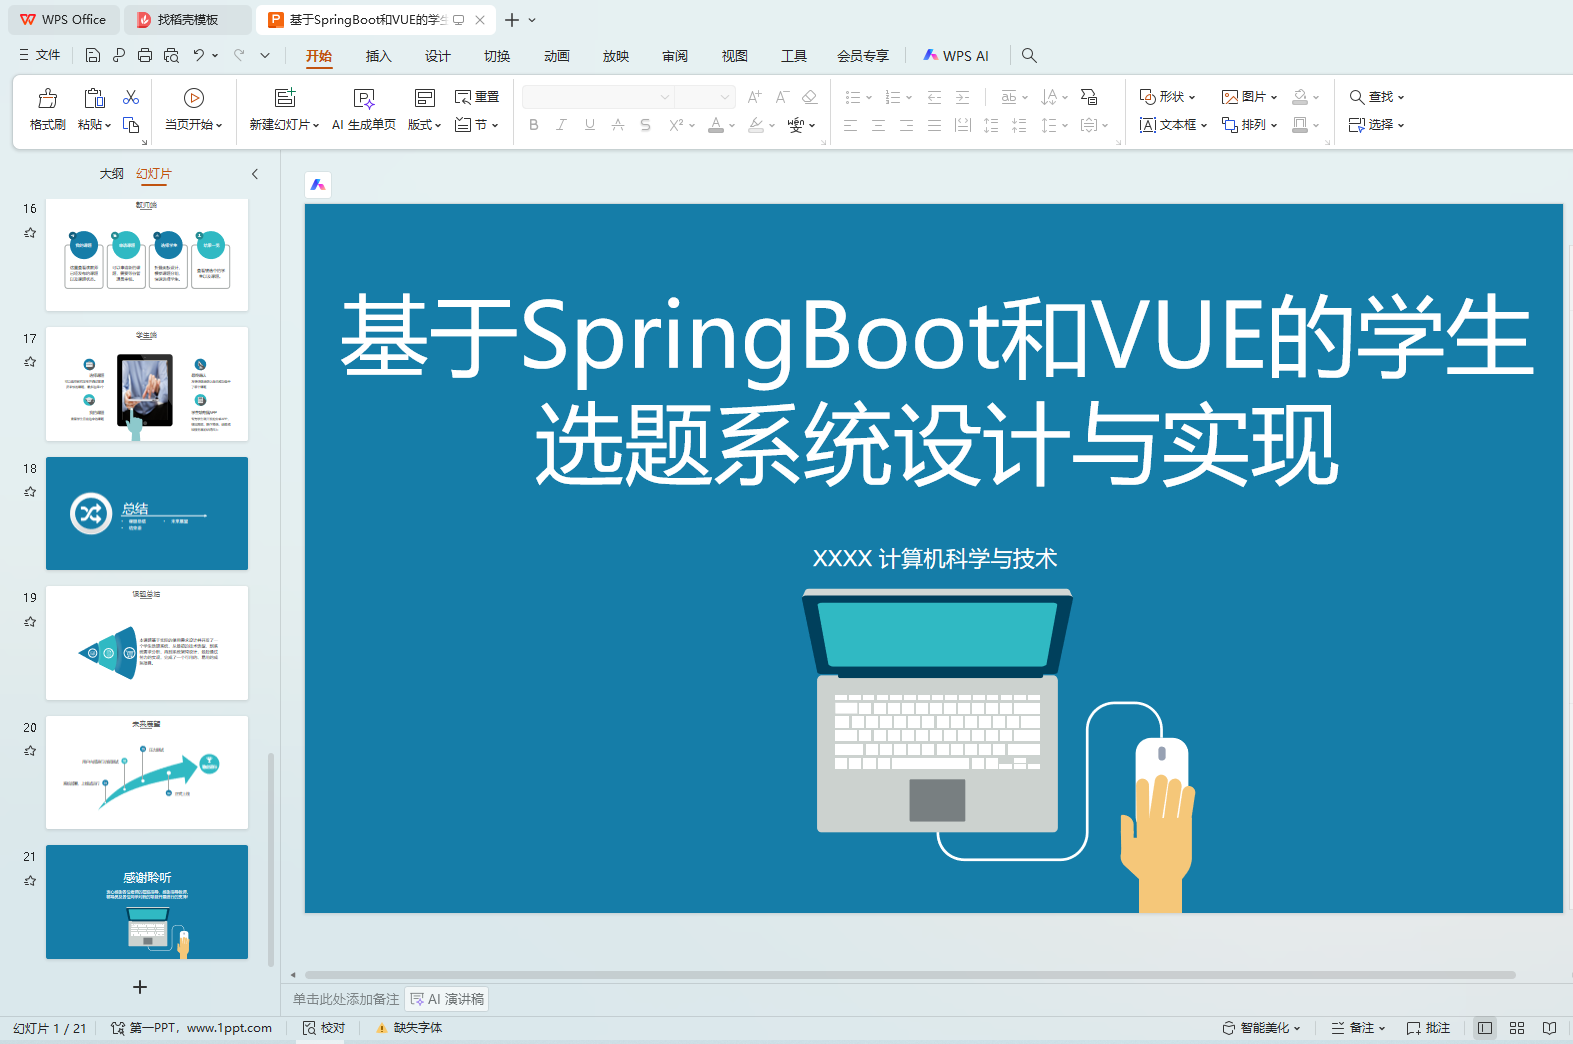
Task: Toggle the 备注 notes pane
Action: pyautogui.click(x=1358, y=1028)
